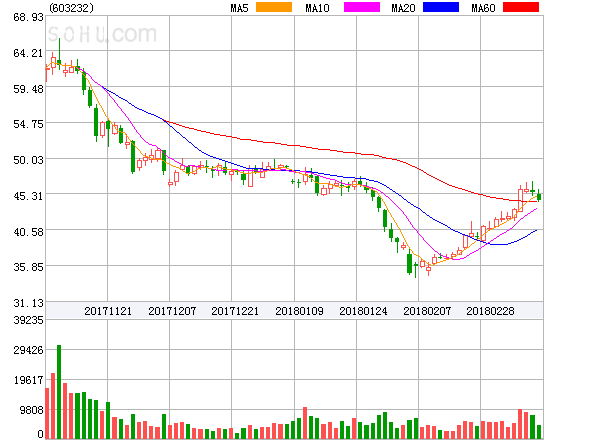Viewport: 600px width, 440px height.
Task: Click the 0 volume axis label
Action: point(40,434)
